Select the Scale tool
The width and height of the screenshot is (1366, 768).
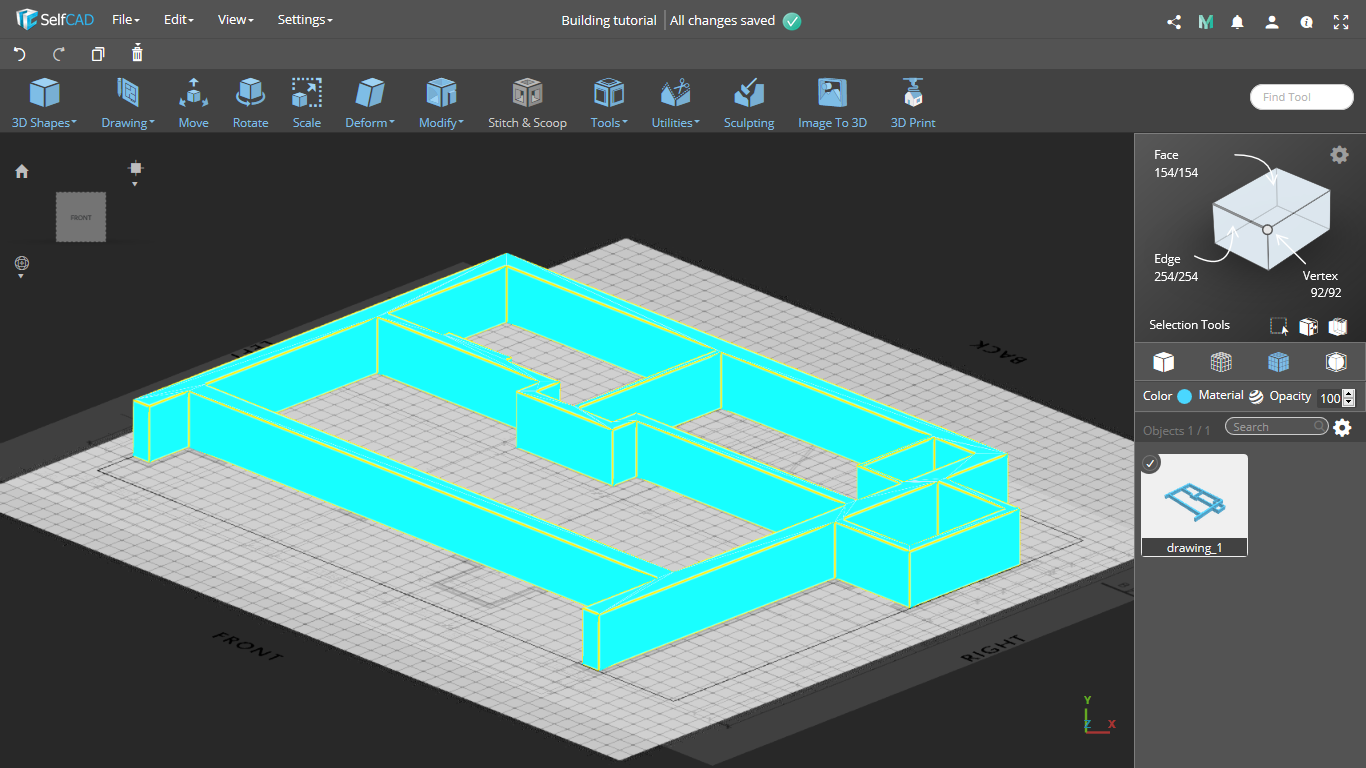pyautogui.click(x=307, y=104)
